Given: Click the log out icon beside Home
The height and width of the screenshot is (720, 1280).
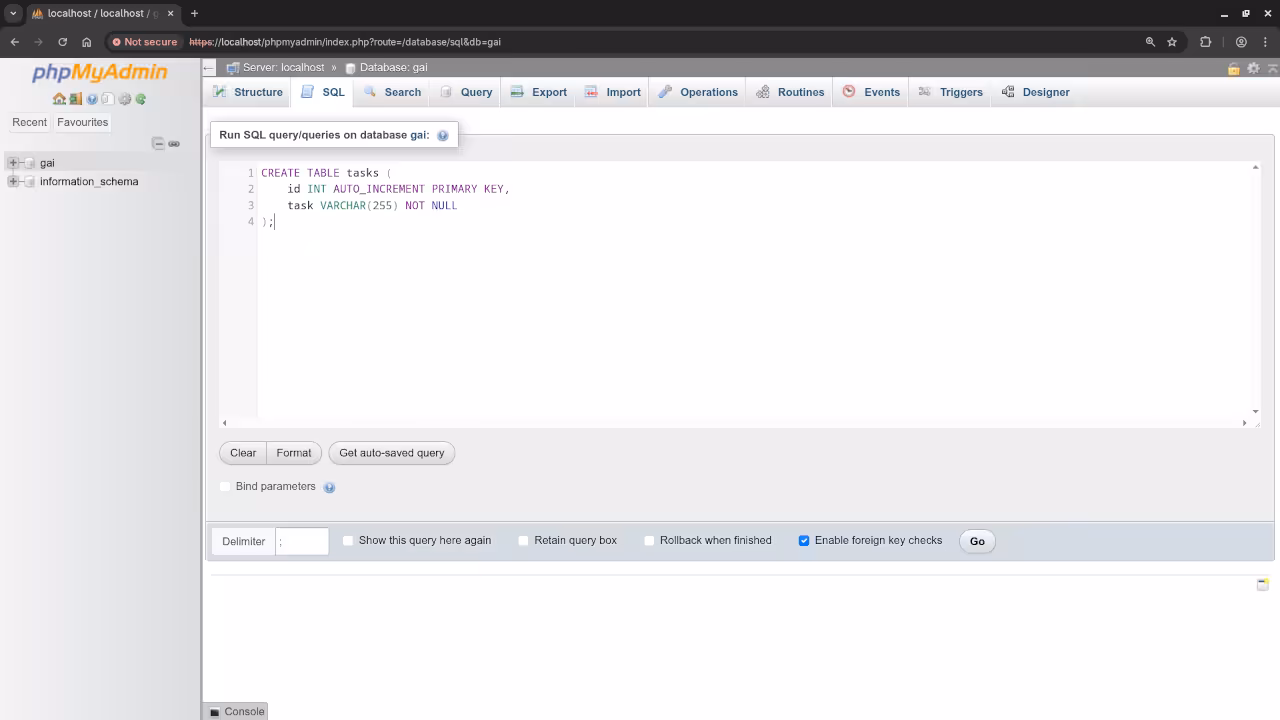Looking at the screenshot, I should [75, 99].
